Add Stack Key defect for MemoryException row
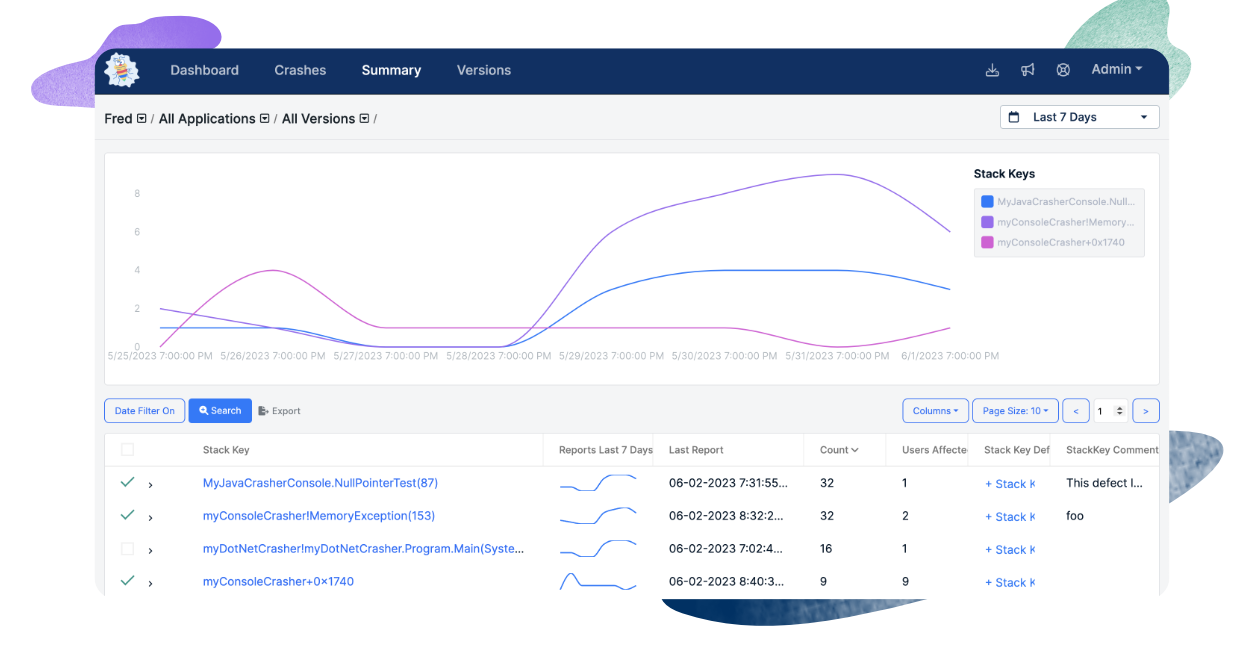1249x646 pixels. pyautogui.click(x=1010, y=517)
